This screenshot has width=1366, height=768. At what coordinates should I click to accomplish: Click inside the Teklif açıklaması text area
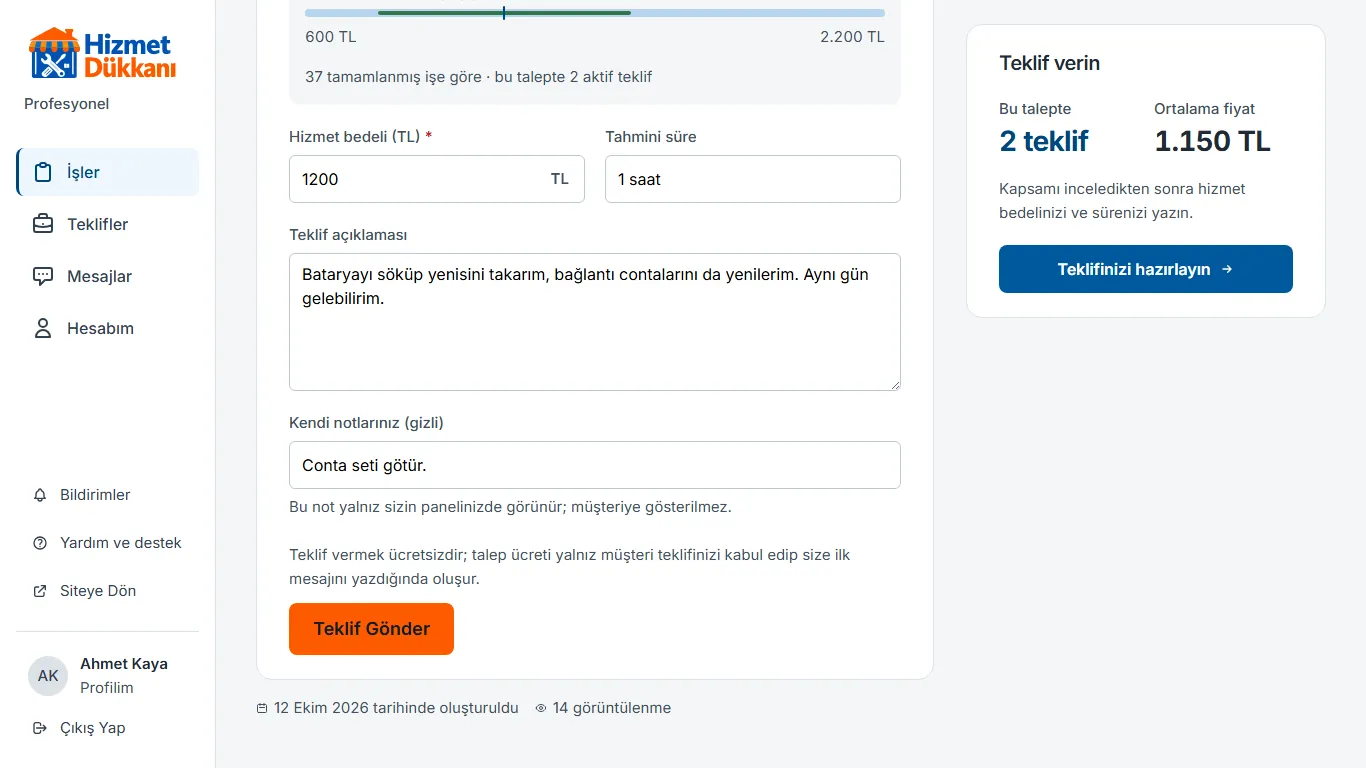(x=595, y=322)
